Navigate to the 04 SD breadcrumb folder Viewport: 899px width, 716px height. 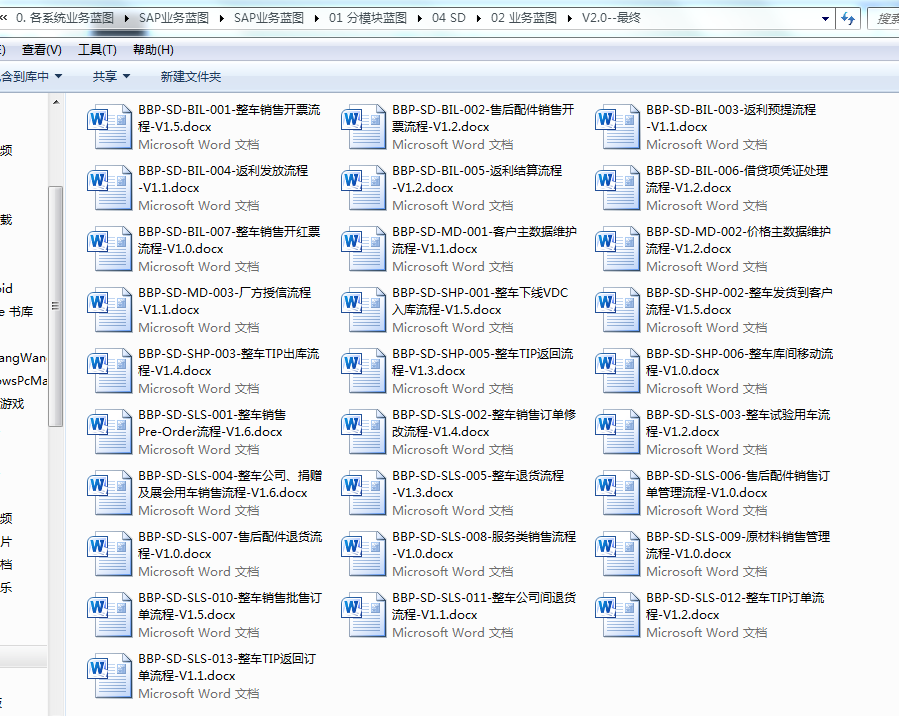click(449, 18)
